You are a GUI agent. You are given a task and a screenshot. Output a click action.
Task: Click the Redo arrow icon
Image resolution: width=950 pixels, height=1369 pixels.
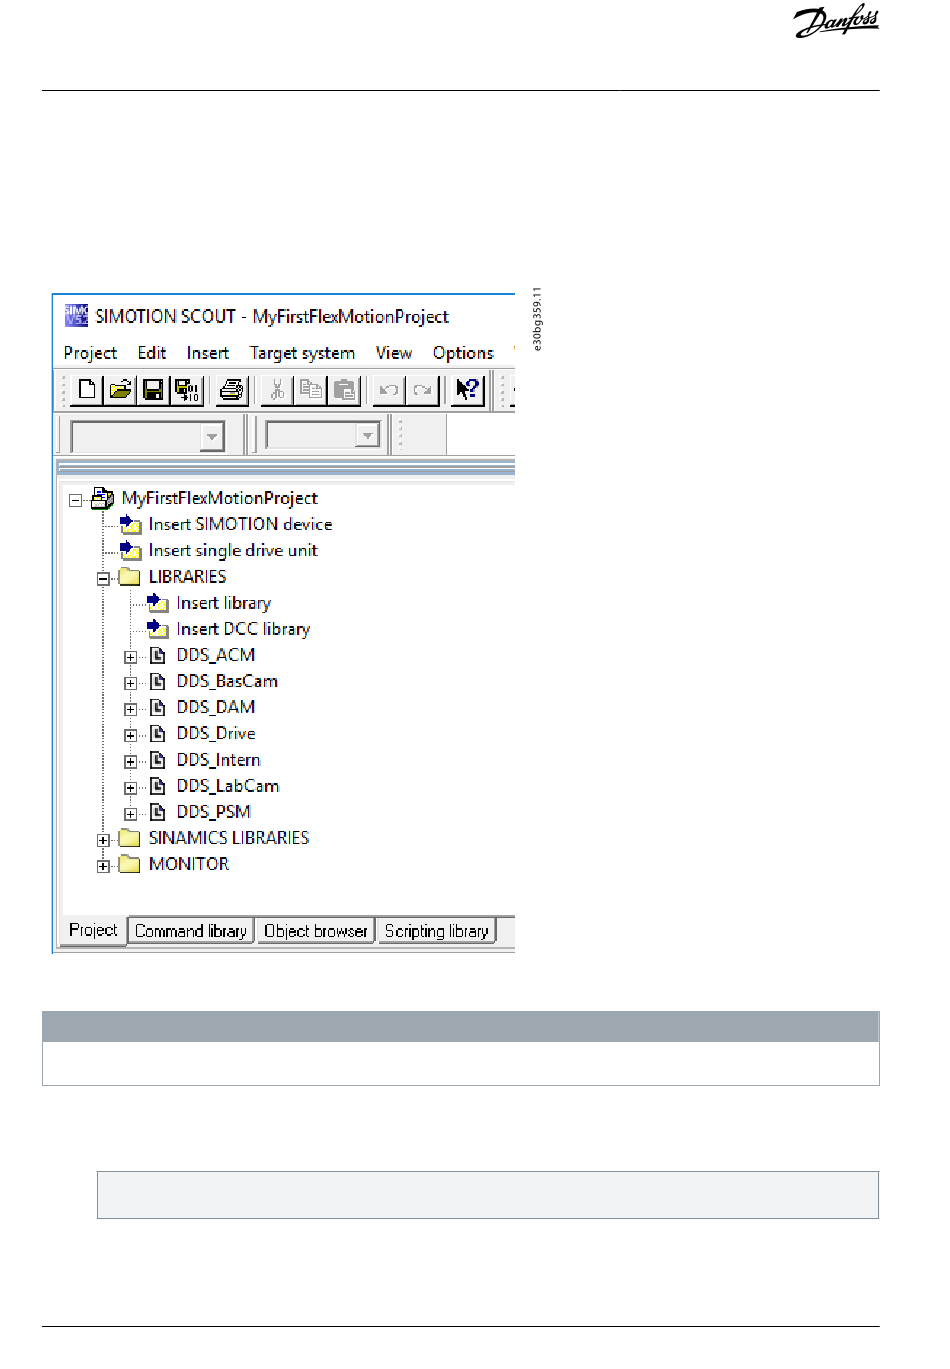423,389
